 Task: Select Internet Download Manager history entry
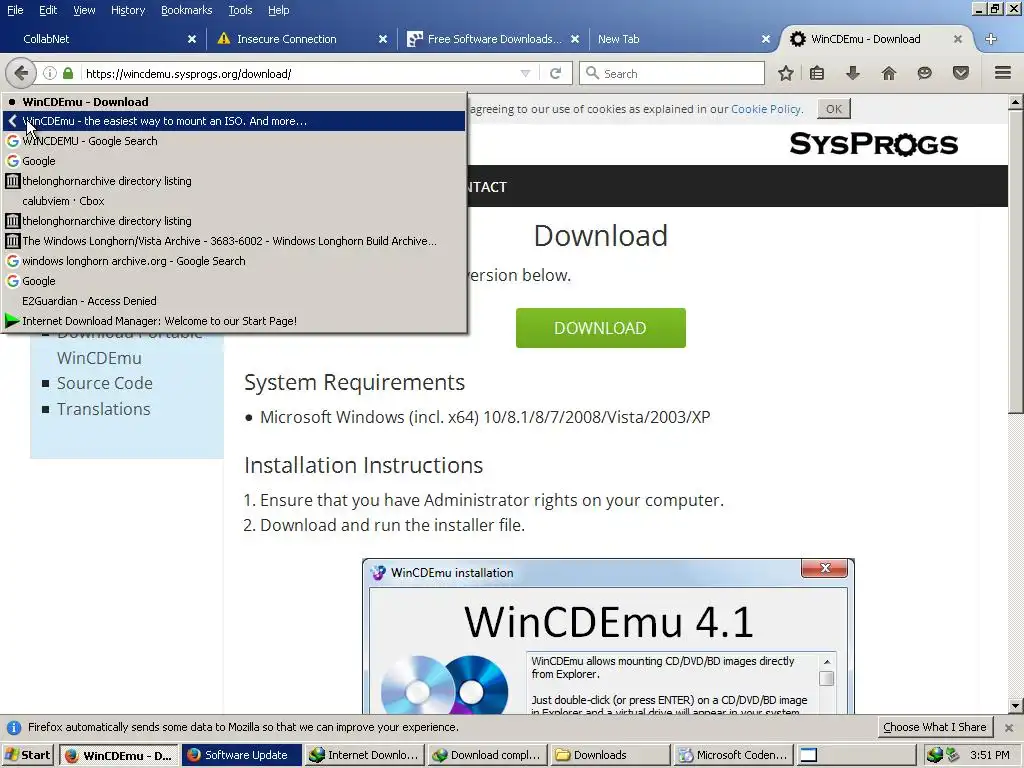234,321
